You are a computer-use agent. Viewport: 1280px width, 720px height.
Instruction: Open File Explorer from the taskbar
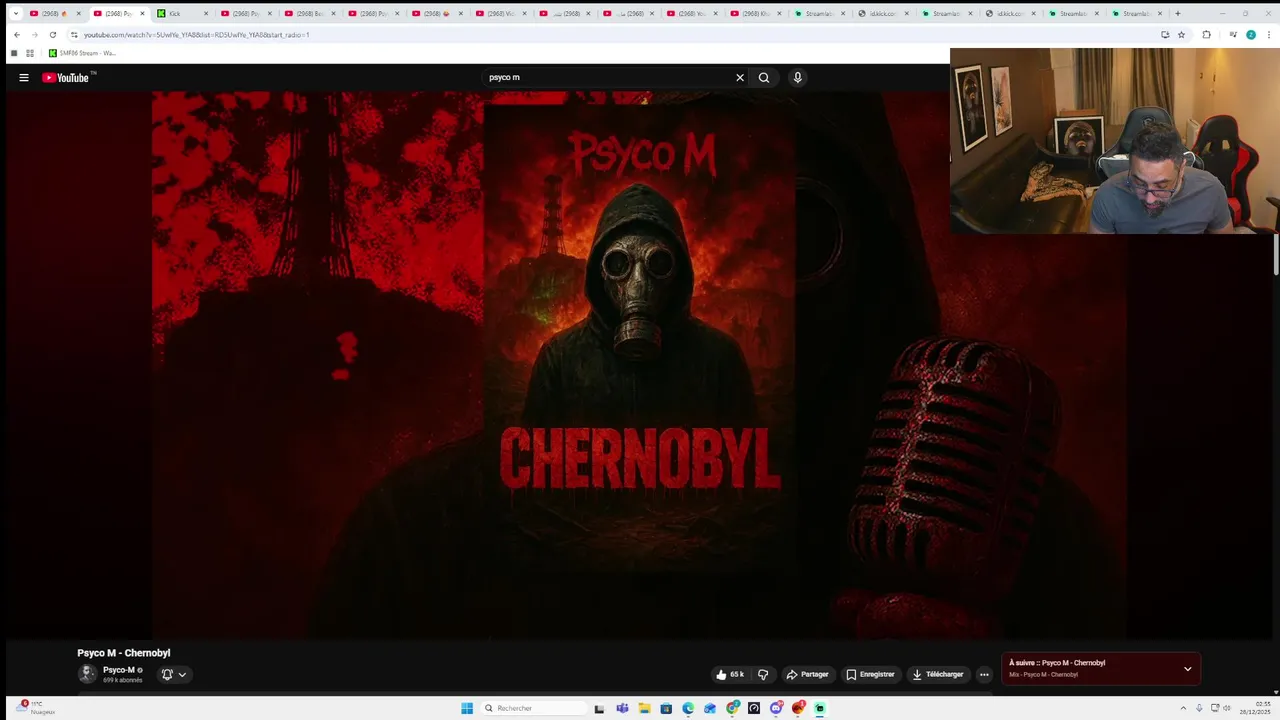point(644,708)
